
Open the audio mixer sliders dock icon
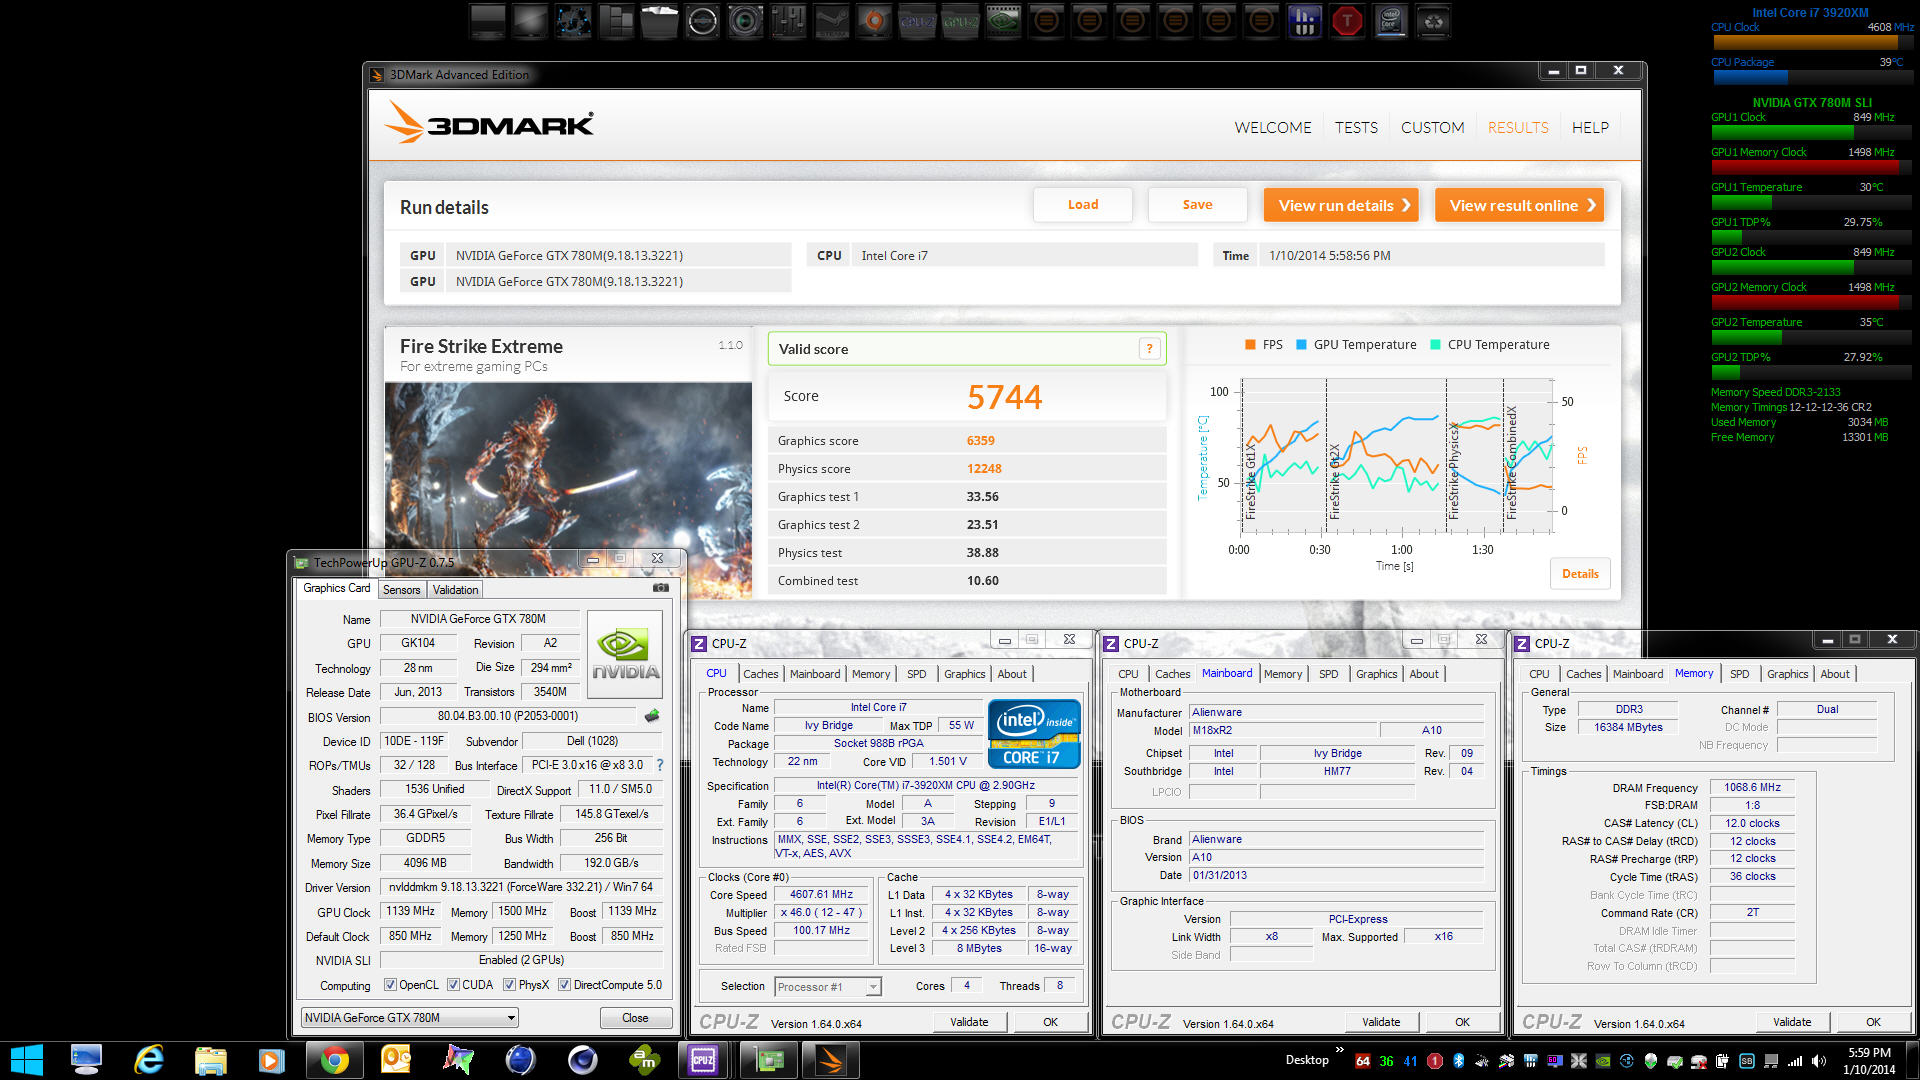click(788, 20)
